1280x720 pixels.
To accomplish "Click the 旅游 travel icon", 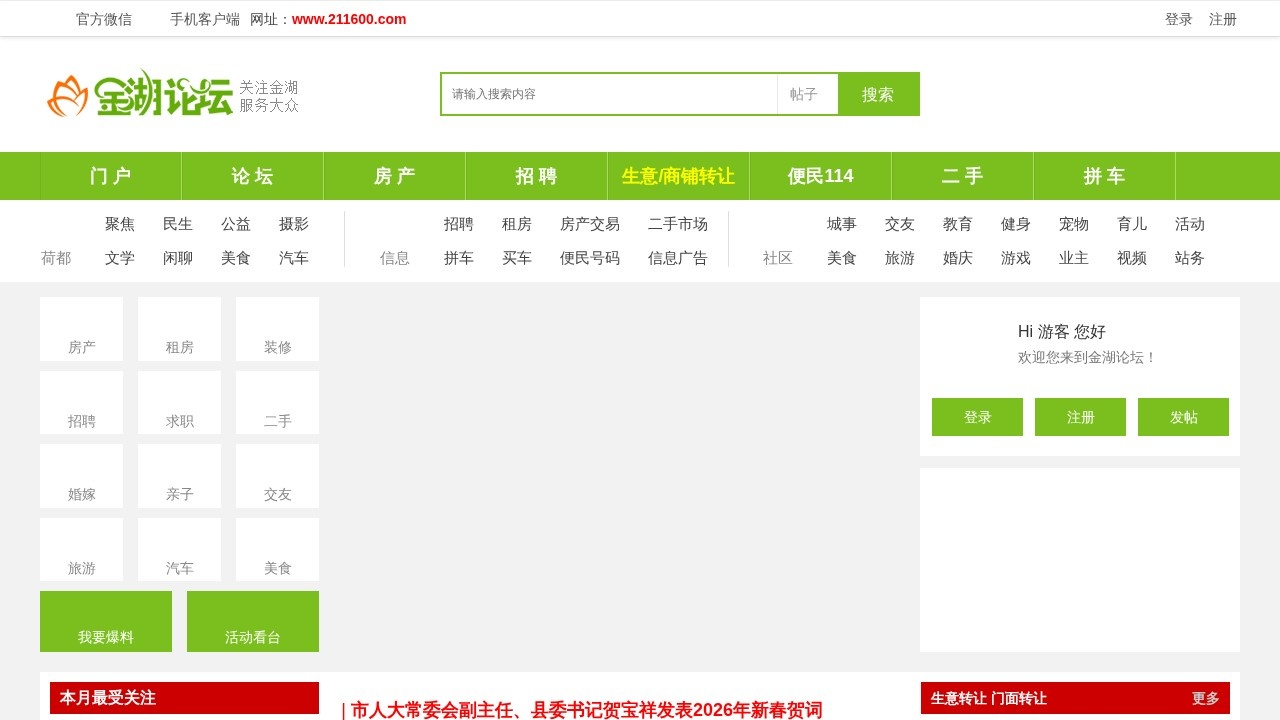I will point(81,549).
